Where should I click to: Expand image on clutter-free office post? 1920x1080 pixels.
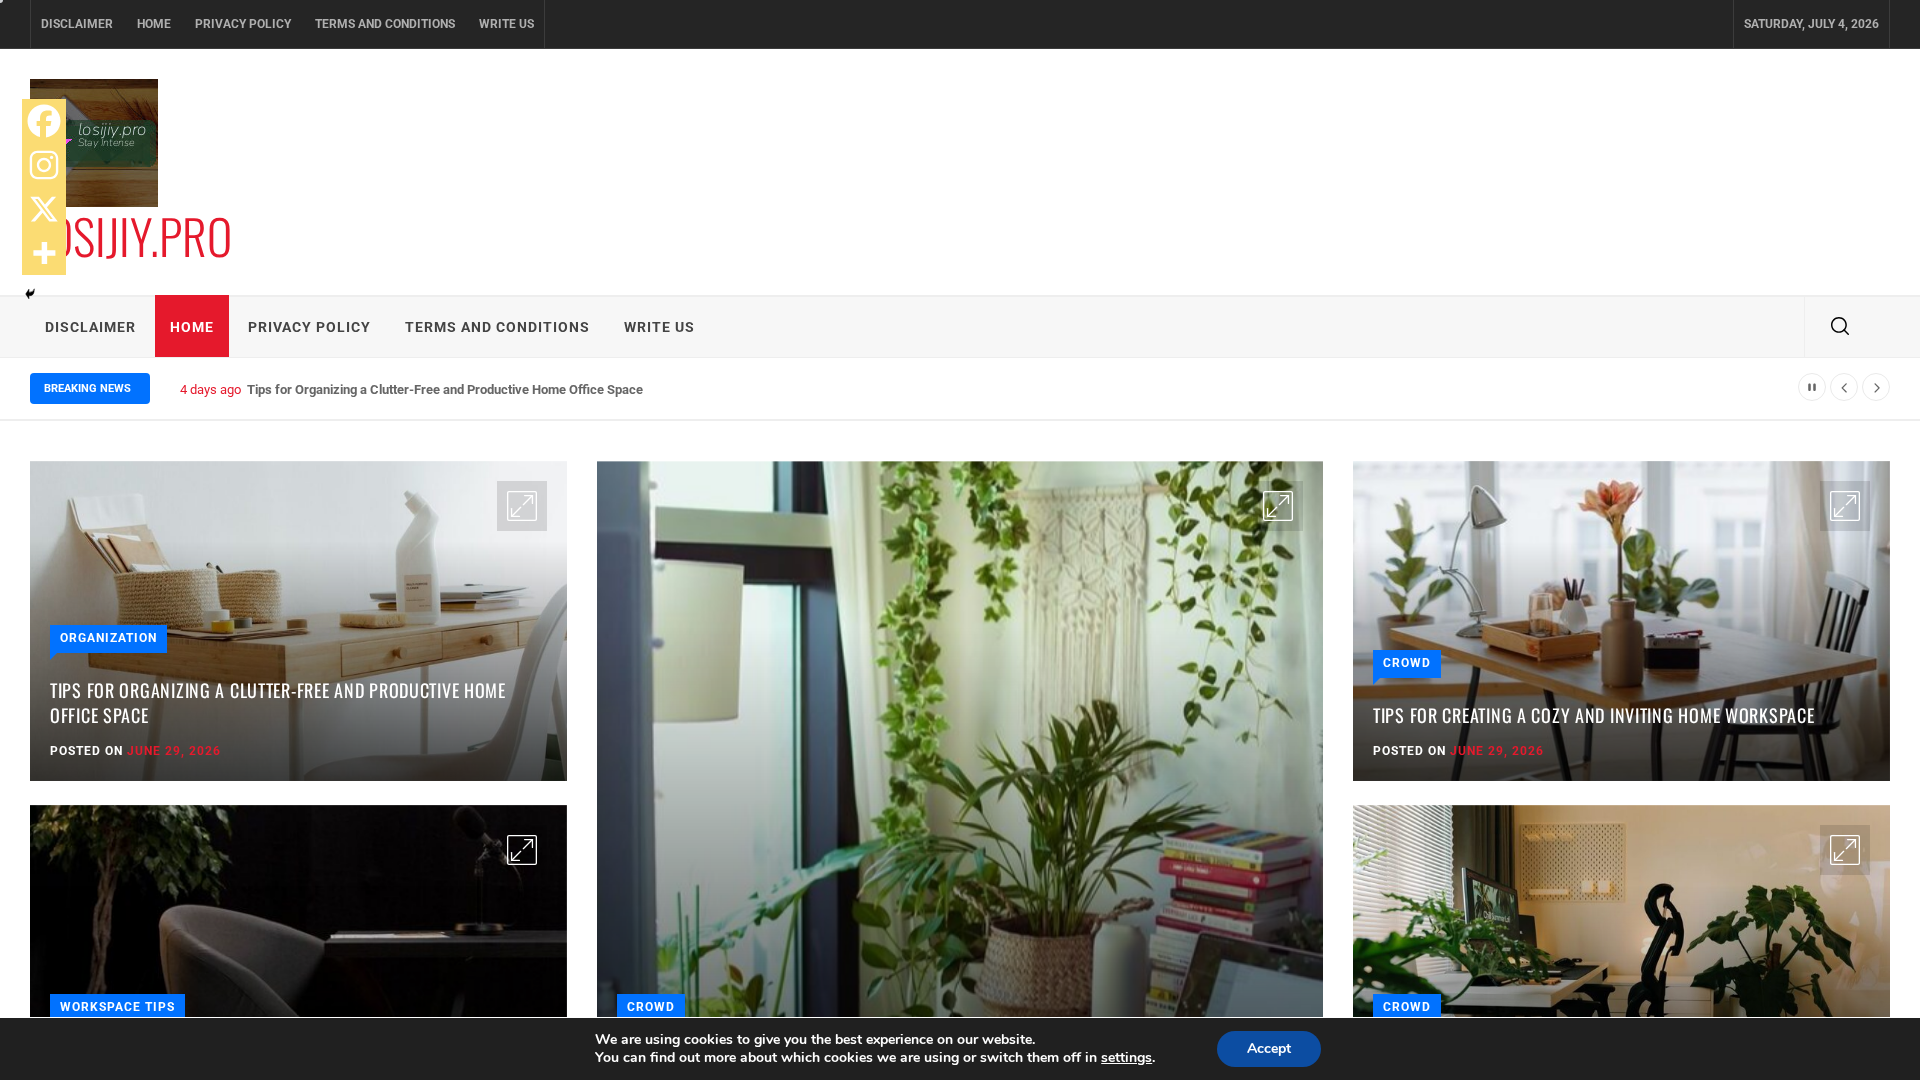(x=522, y=506)
